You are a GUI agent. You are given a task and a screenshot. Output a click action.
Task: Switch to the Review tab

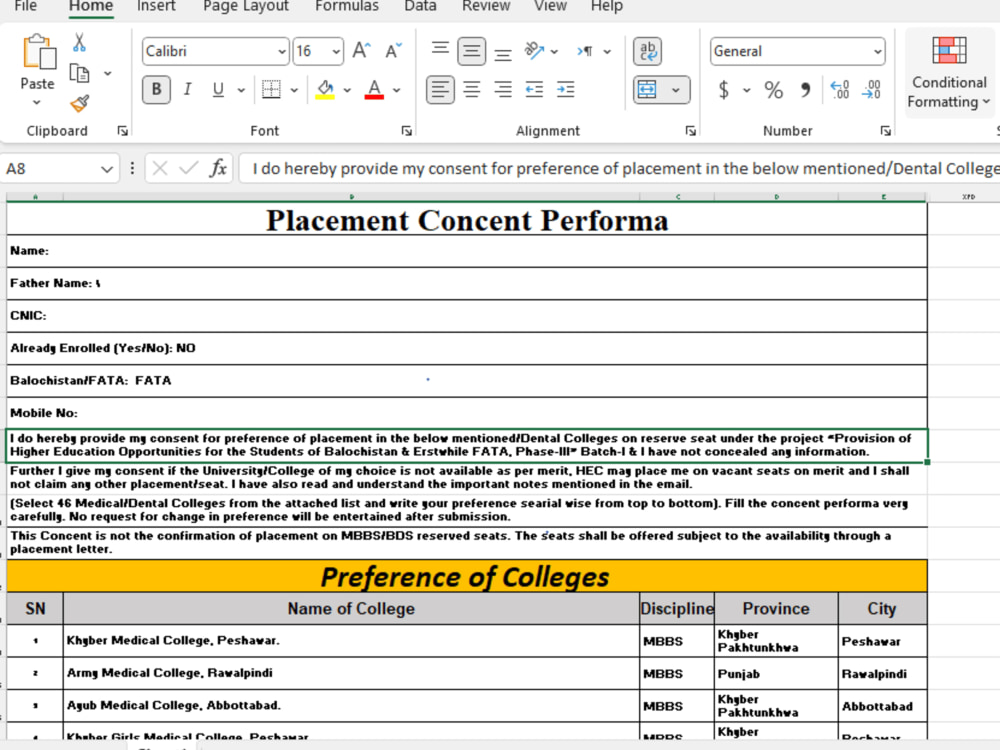tap(486, 6)
